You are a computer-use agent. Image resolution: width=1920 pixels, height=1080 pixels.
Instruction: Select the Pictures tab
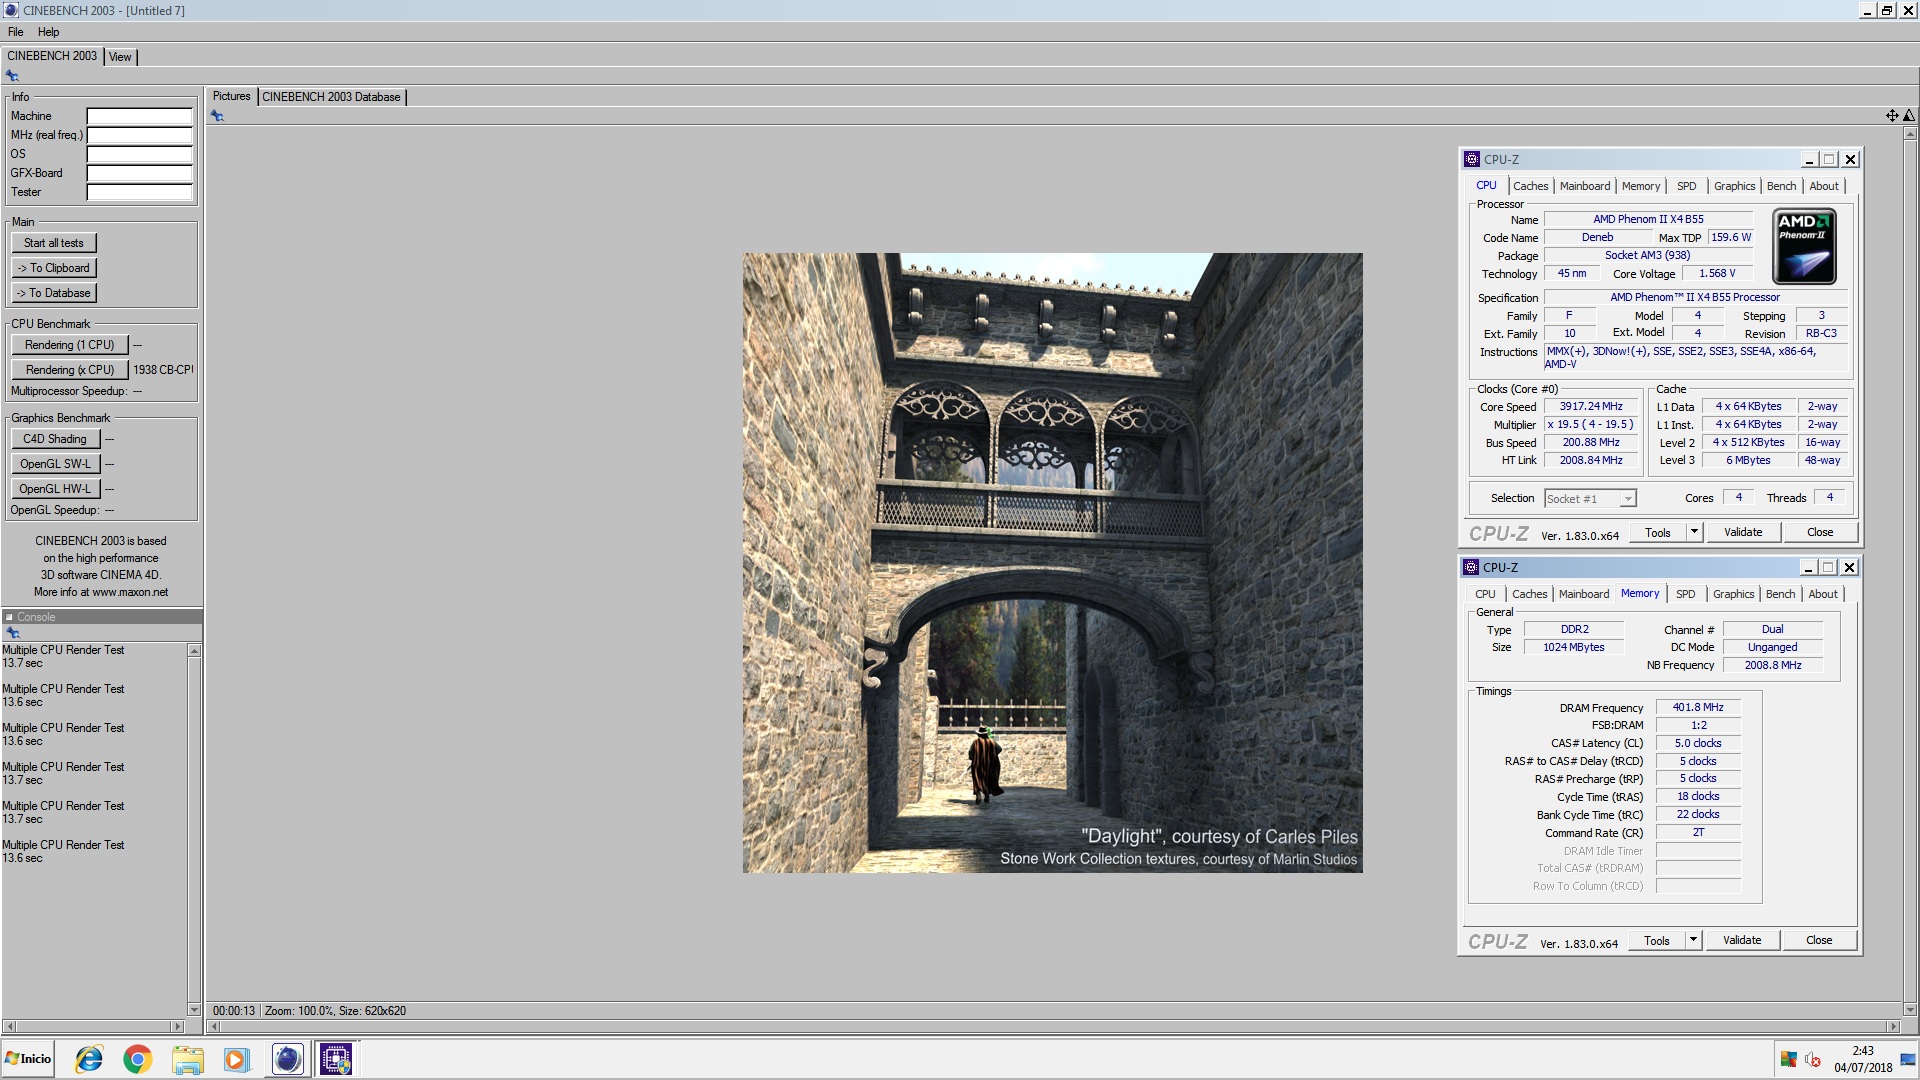click(x=231, y=96)
